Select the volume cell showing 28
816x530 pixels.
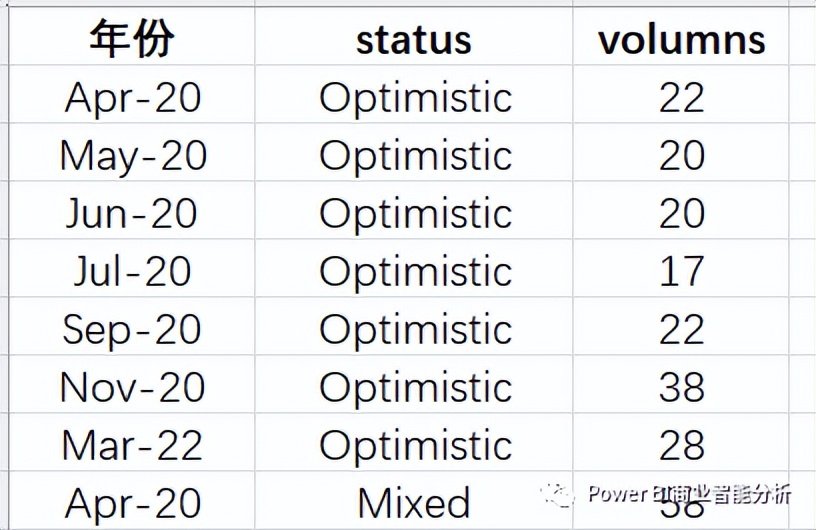(x=681, y=443)
